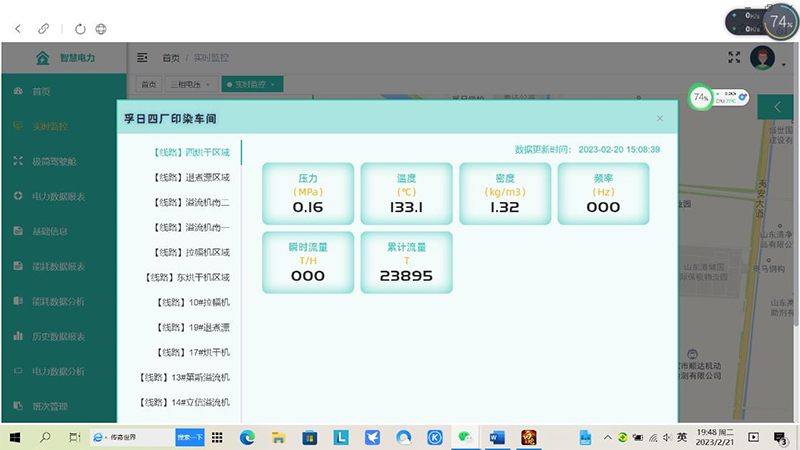This screenshot has width=800, height=450.
Task: Click the 极简驾驶舱 expand-arrows icon
Action: click(x=18, y=161)
